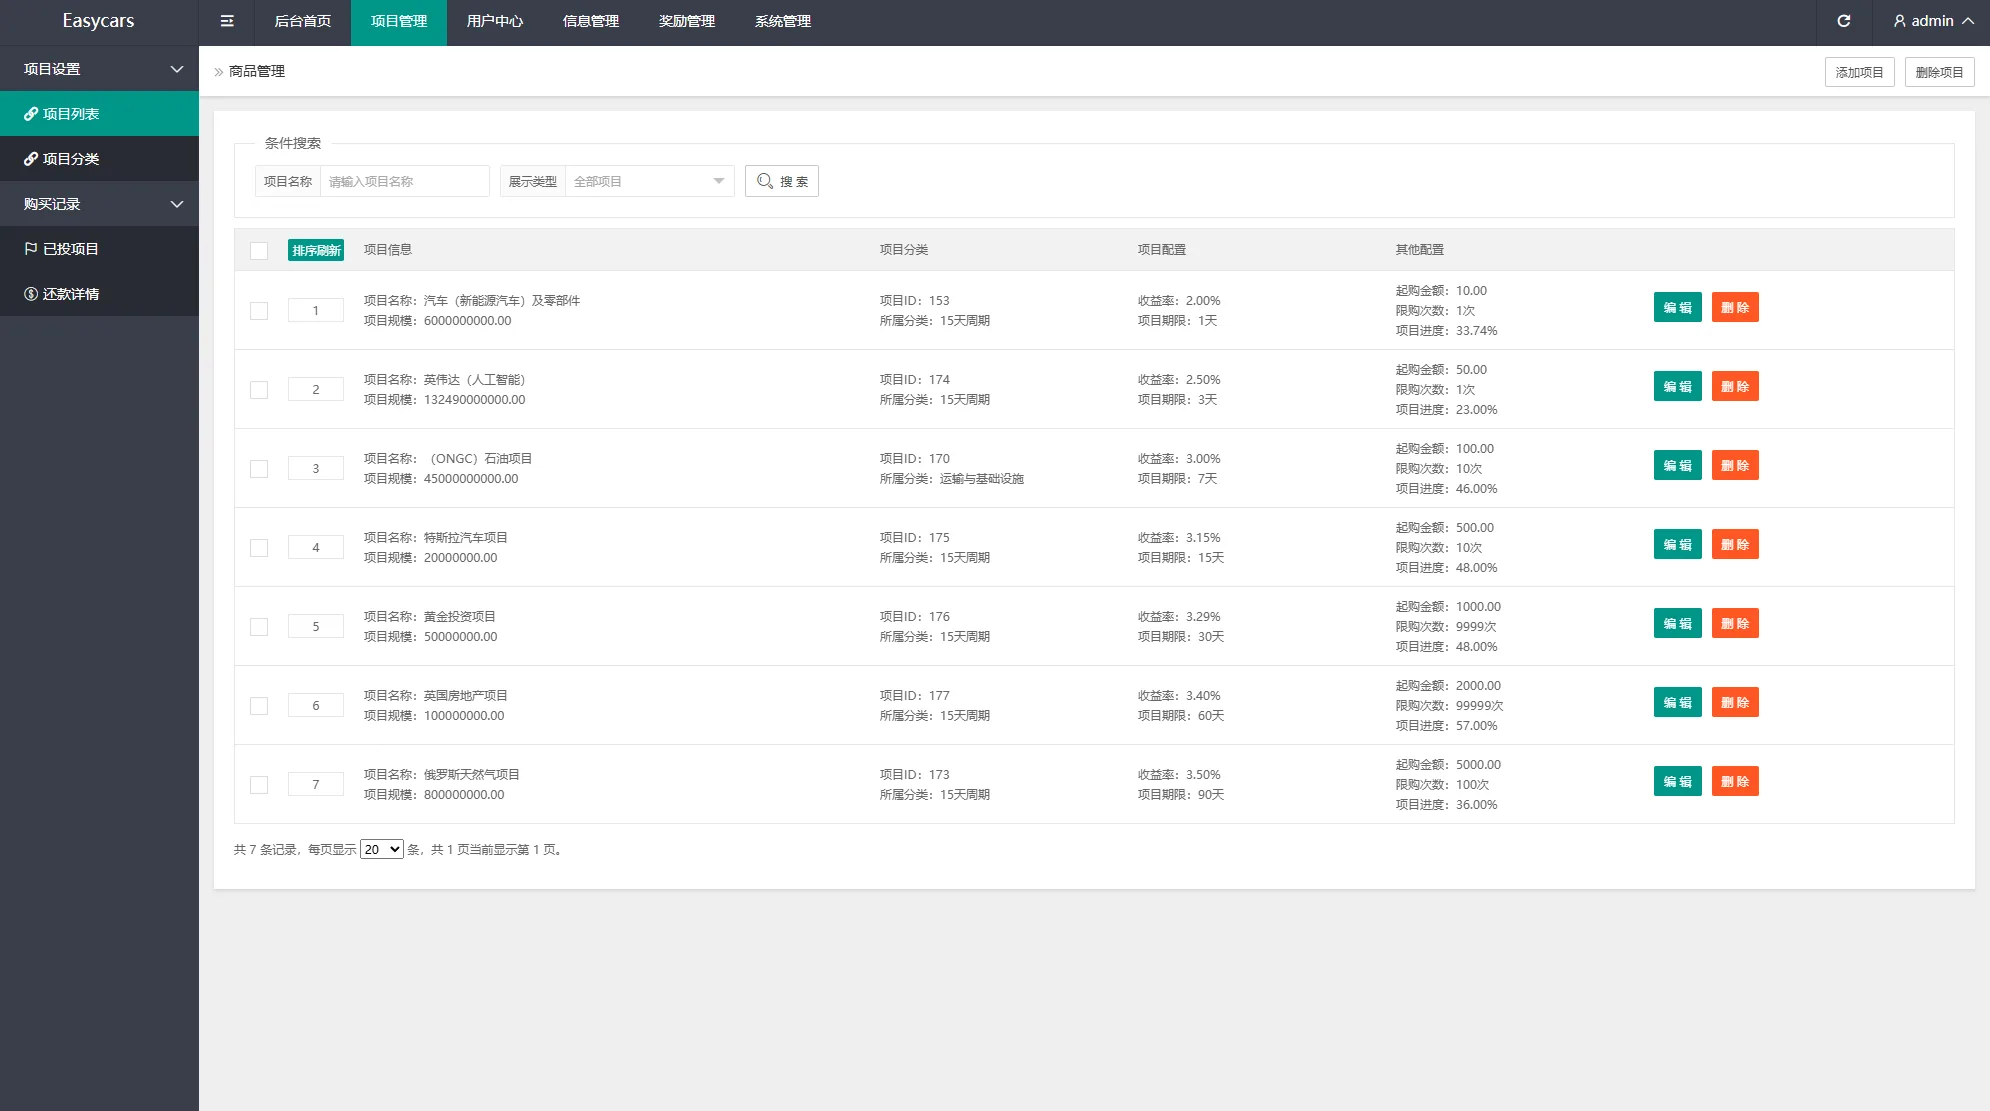Viewport: 1990px width, 1111px height.
Task: Click 删除 for 特斯拉汽车项目 row
Action: coord(1734,544)
